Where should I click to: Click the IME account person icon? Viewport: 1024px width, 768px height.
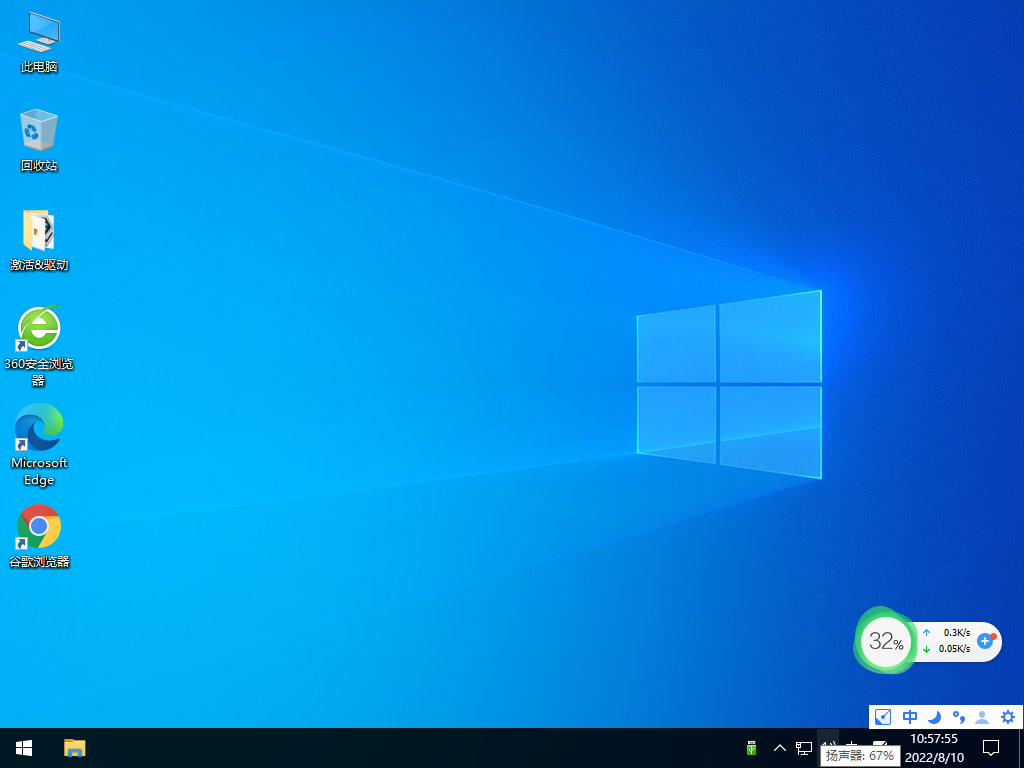(x=982, y=717)
